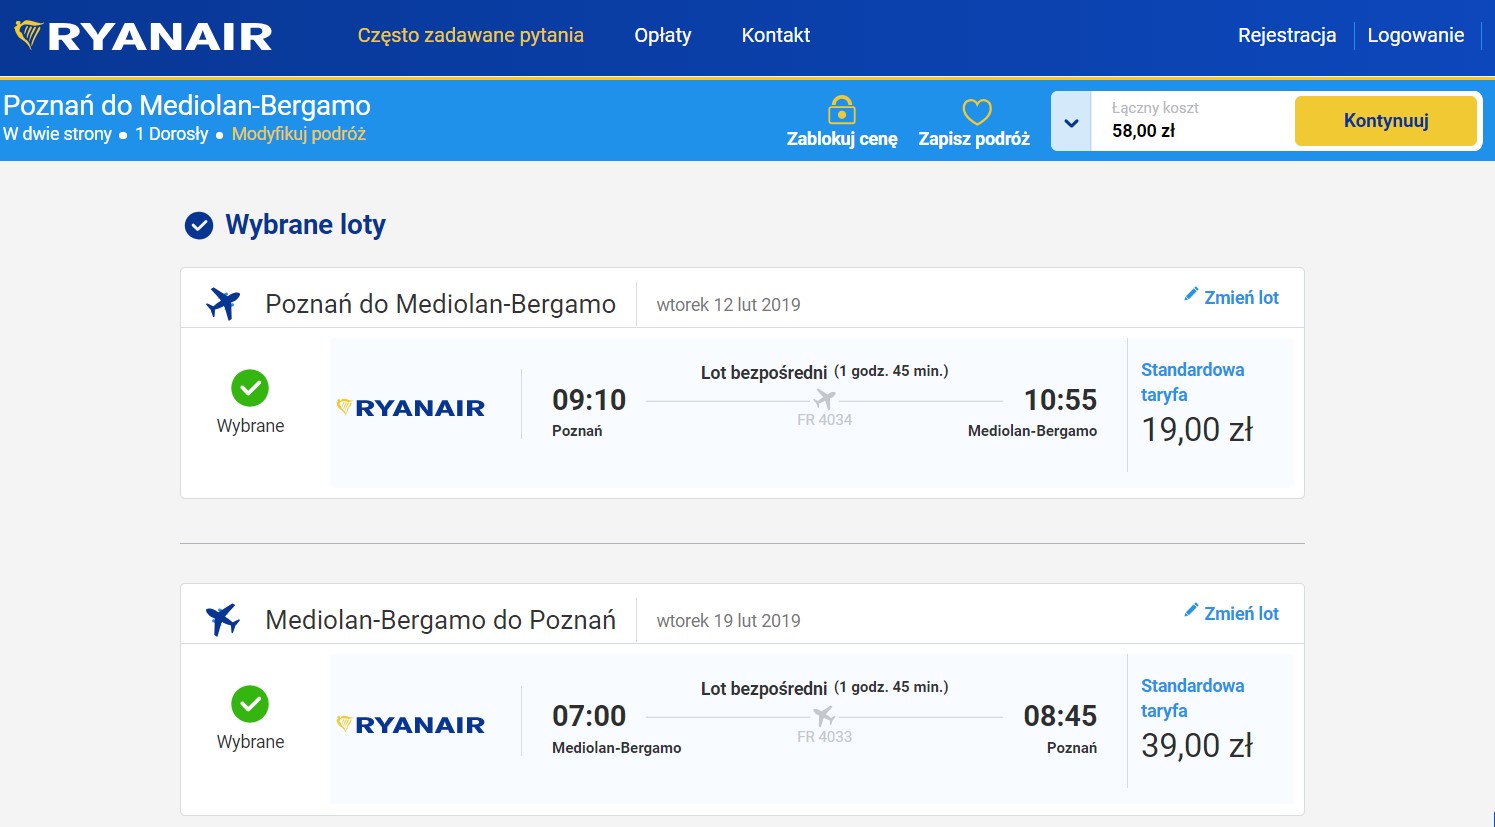The width and height of the screenshot is (1495, 827).
Task: Click the Ryanair harp logo in header
Action: pos(143,36)
